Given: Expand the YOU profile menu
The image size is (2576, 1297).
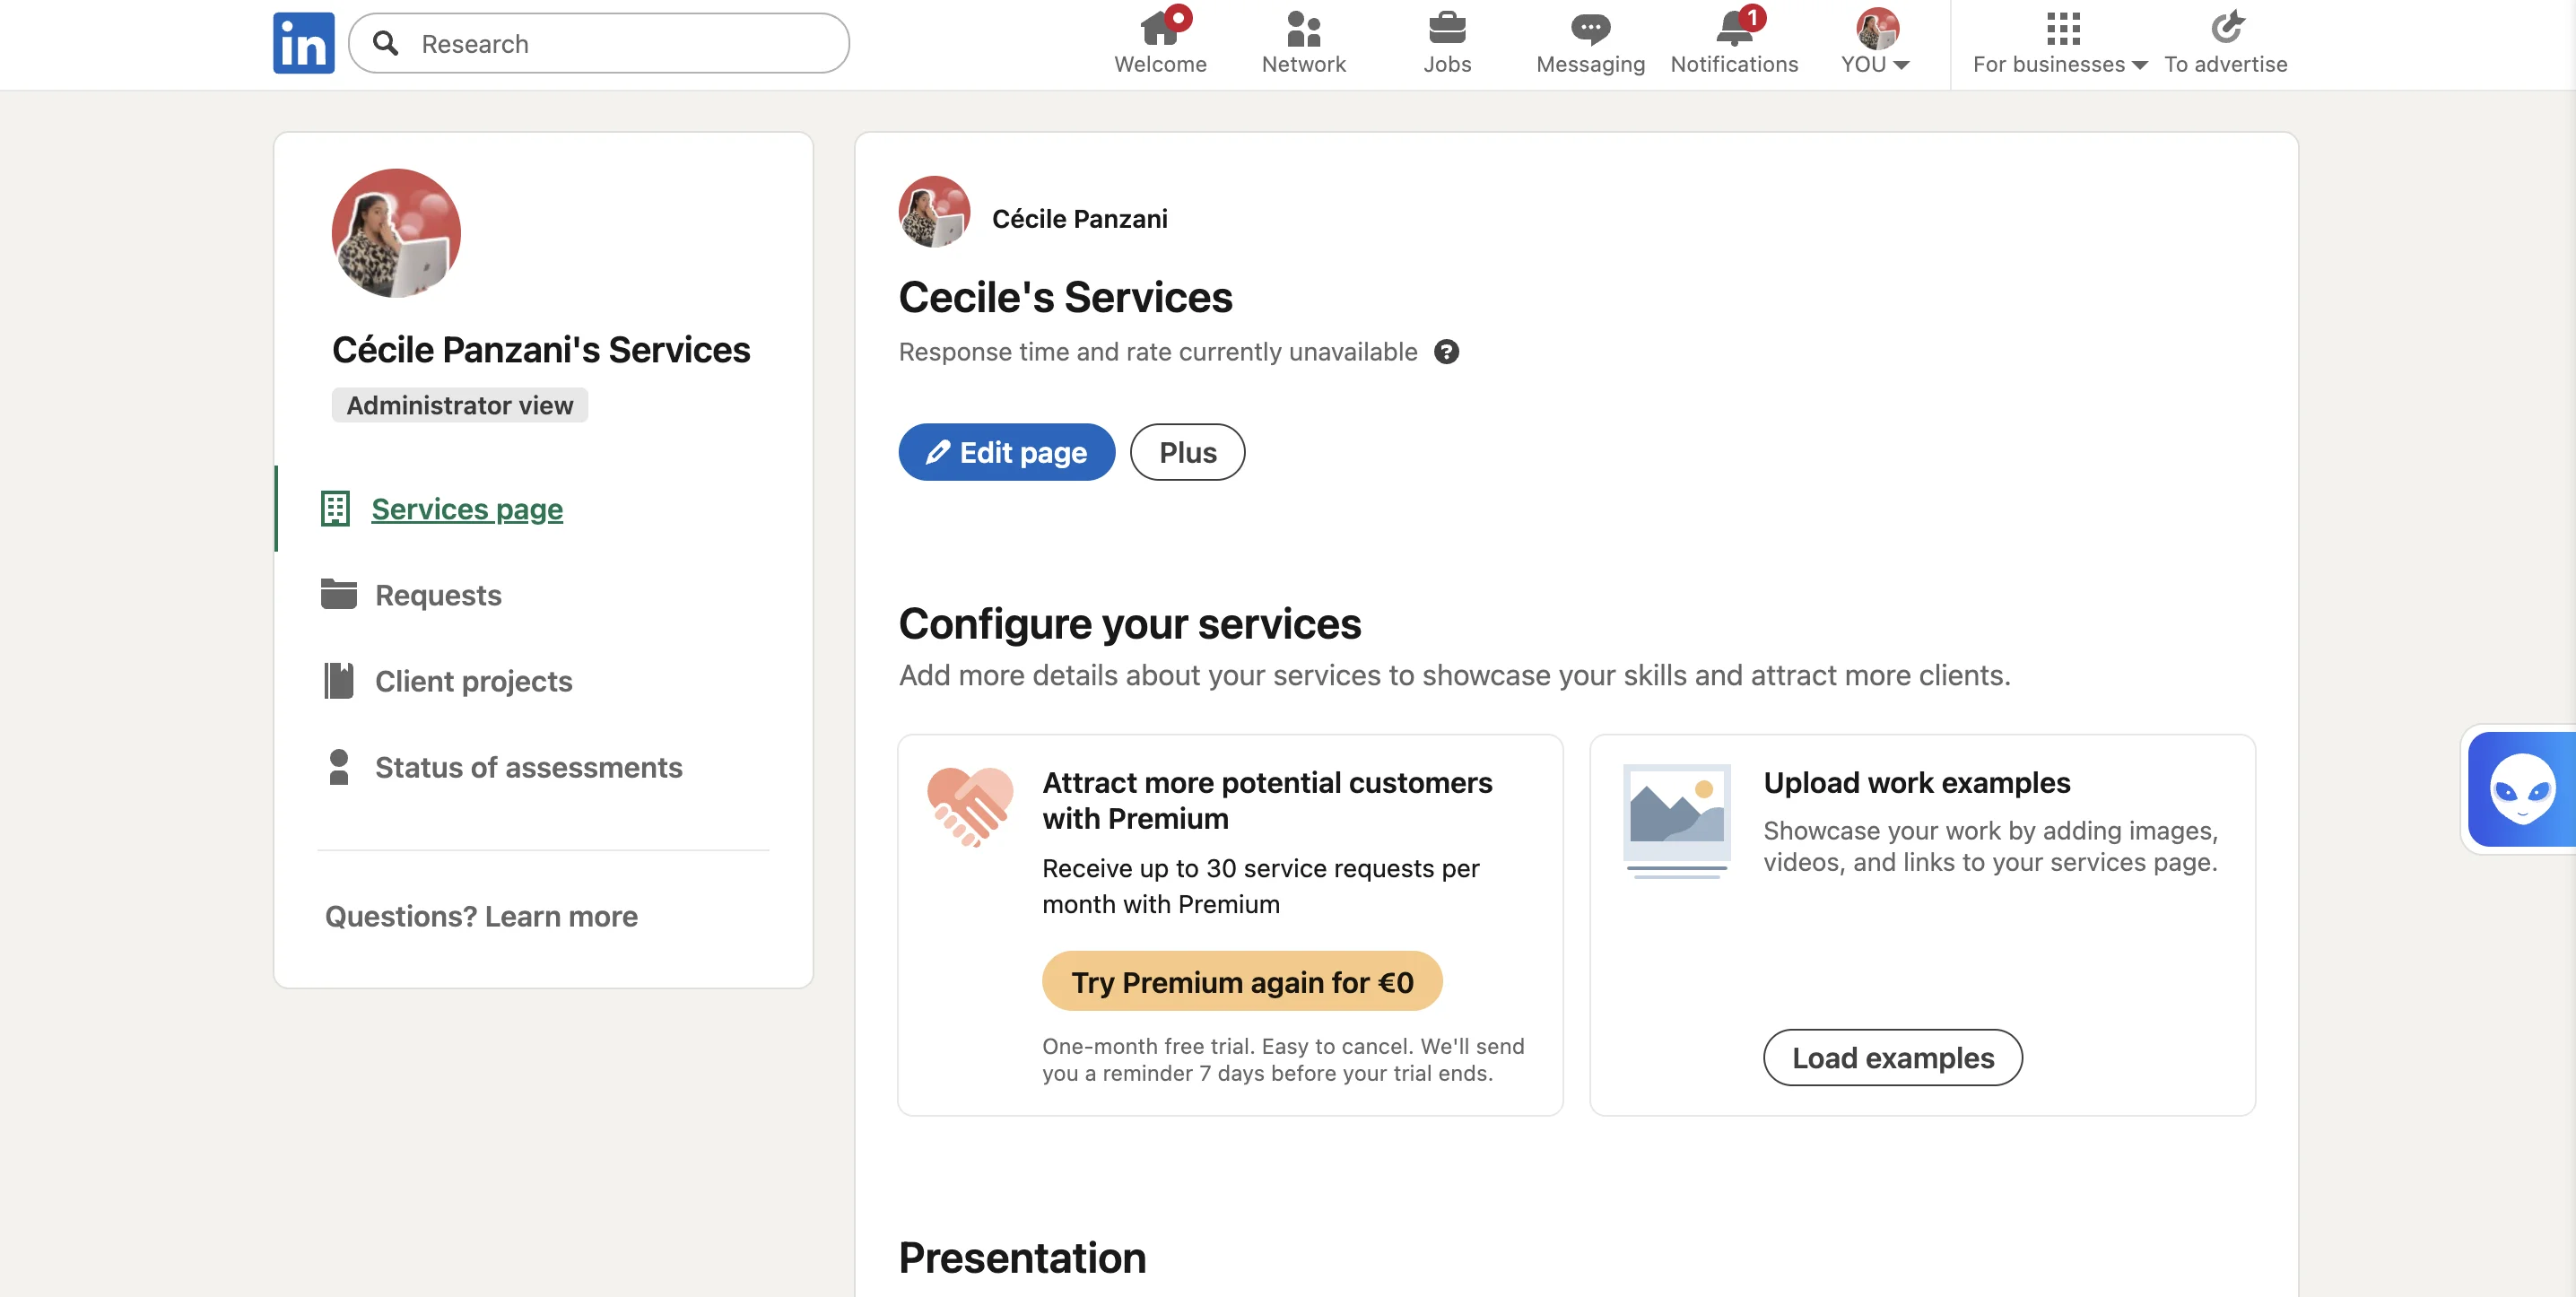Looking at the screenshot, I should click(x=1876, y=43).
